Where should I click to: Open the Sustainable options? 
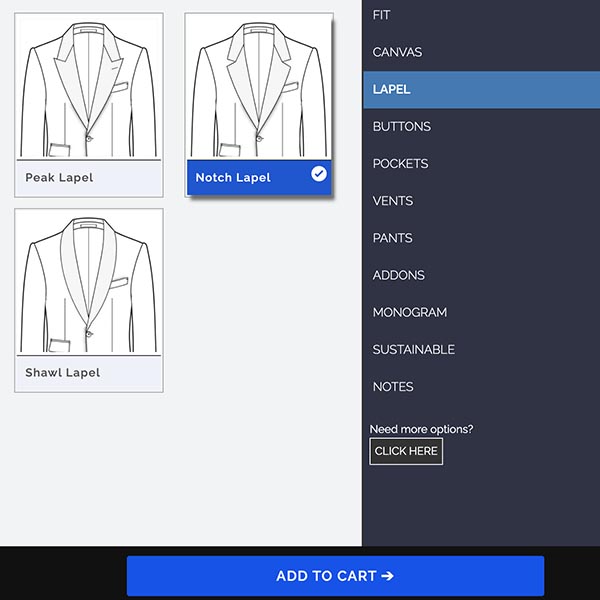tap(413, 349)
